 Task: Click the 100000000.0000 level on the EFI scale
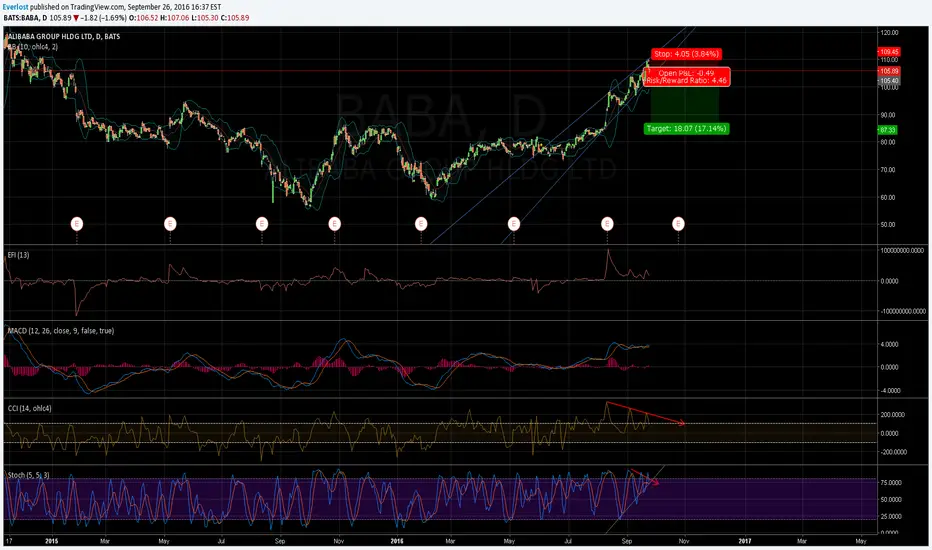click(903, 251)
